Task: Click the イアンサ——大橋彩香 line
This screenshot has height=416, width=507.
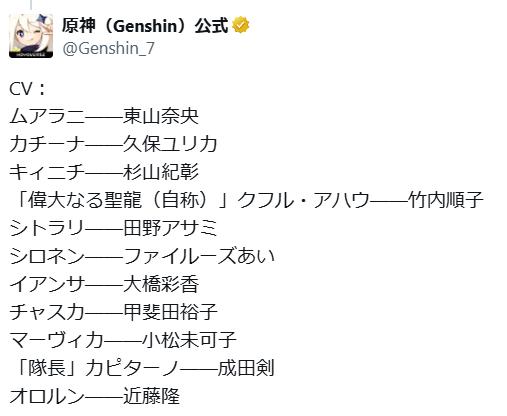Action: pyautogui.click(x=104, y=285)
